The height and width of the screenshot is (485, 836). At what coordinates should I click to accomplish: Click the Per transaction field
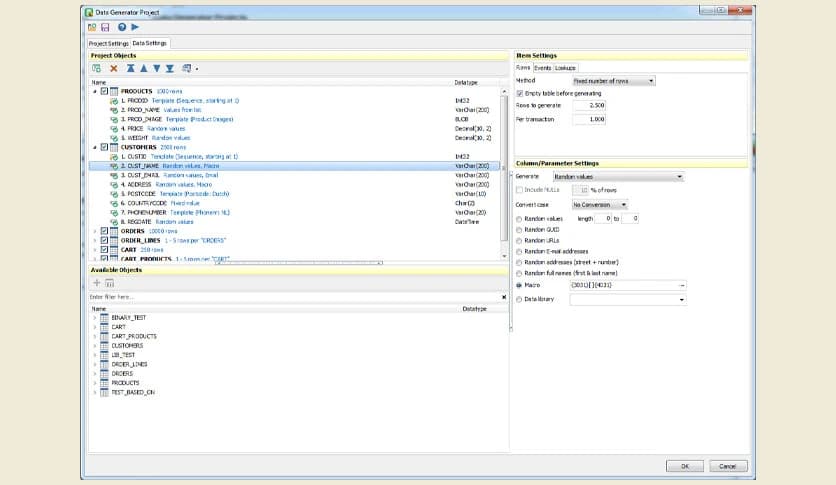pyautogui.click(x=589, y=119)
